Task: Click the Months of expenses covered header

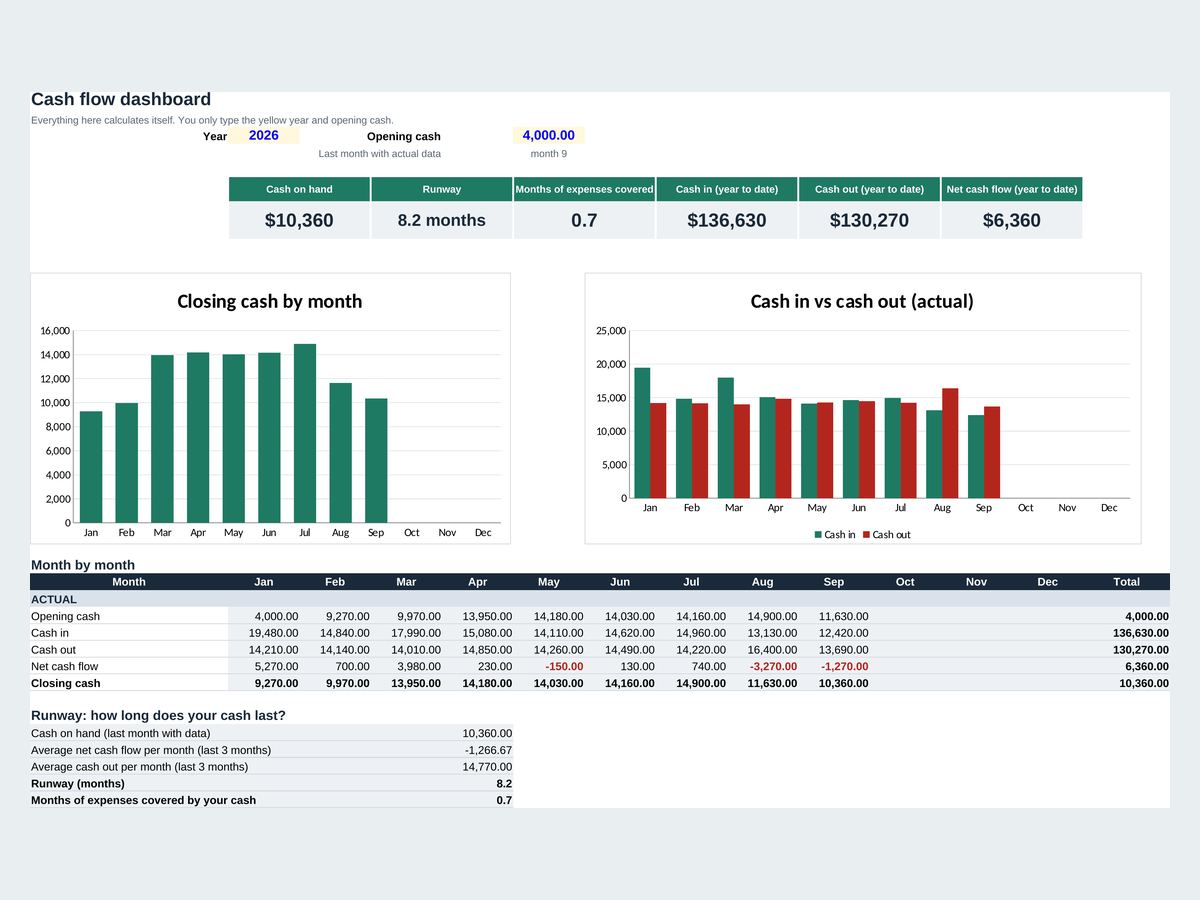Action: [584, 189]
